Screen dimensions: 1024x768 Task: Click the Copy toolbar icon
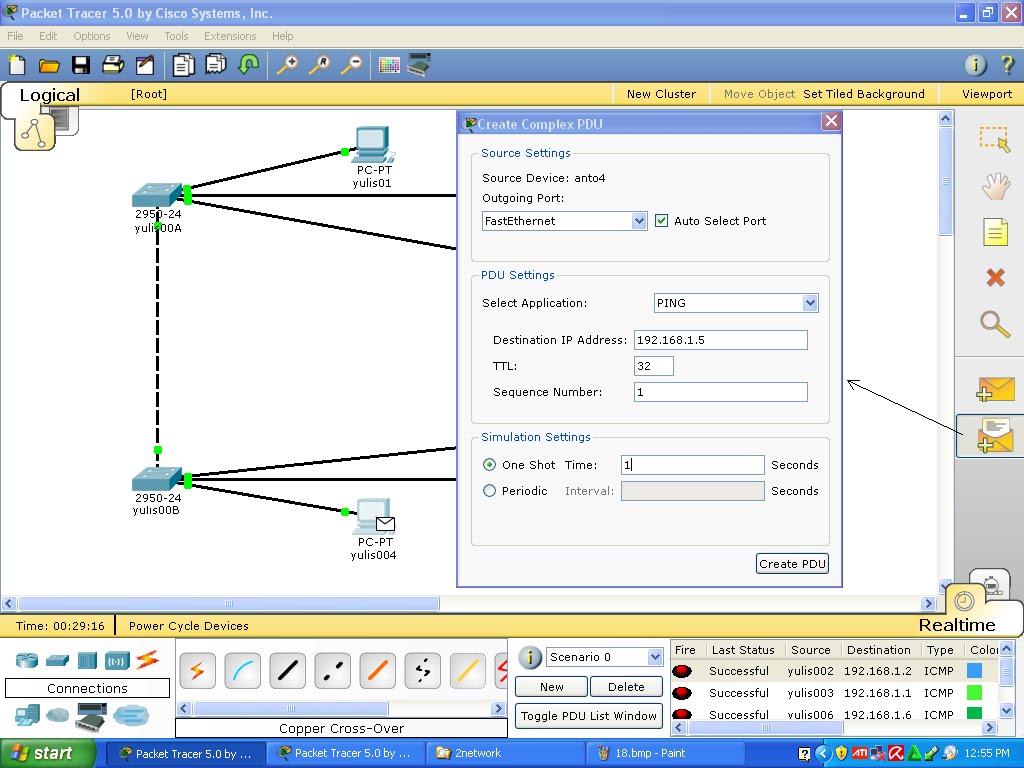click(x=184, y=65)
